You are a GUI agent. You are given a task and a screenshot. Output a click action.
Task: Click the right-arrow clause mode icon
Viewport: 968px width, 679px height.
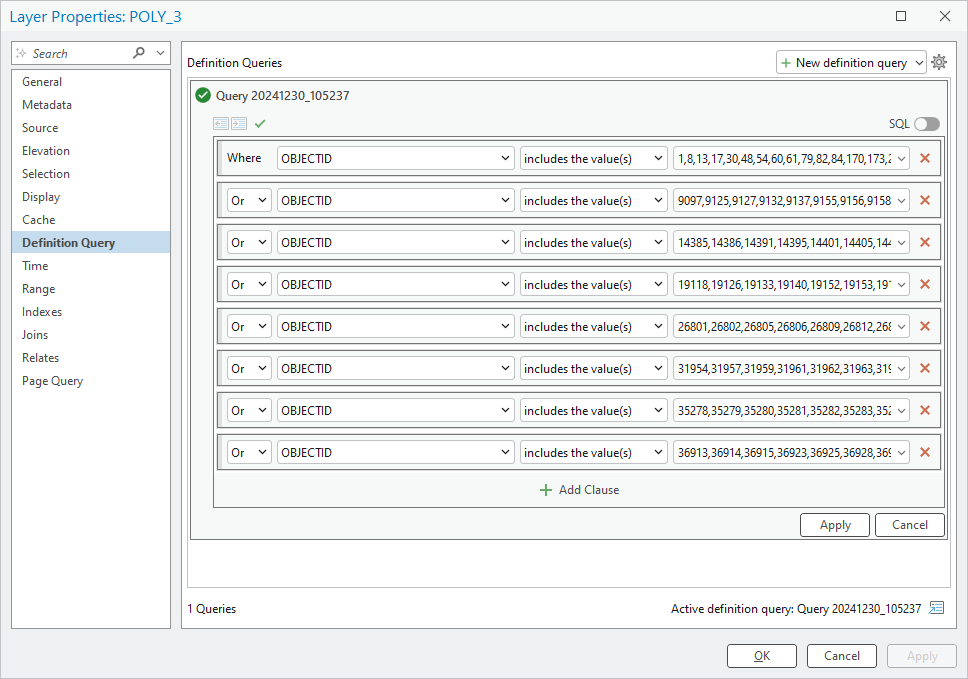tap(238, 123)
